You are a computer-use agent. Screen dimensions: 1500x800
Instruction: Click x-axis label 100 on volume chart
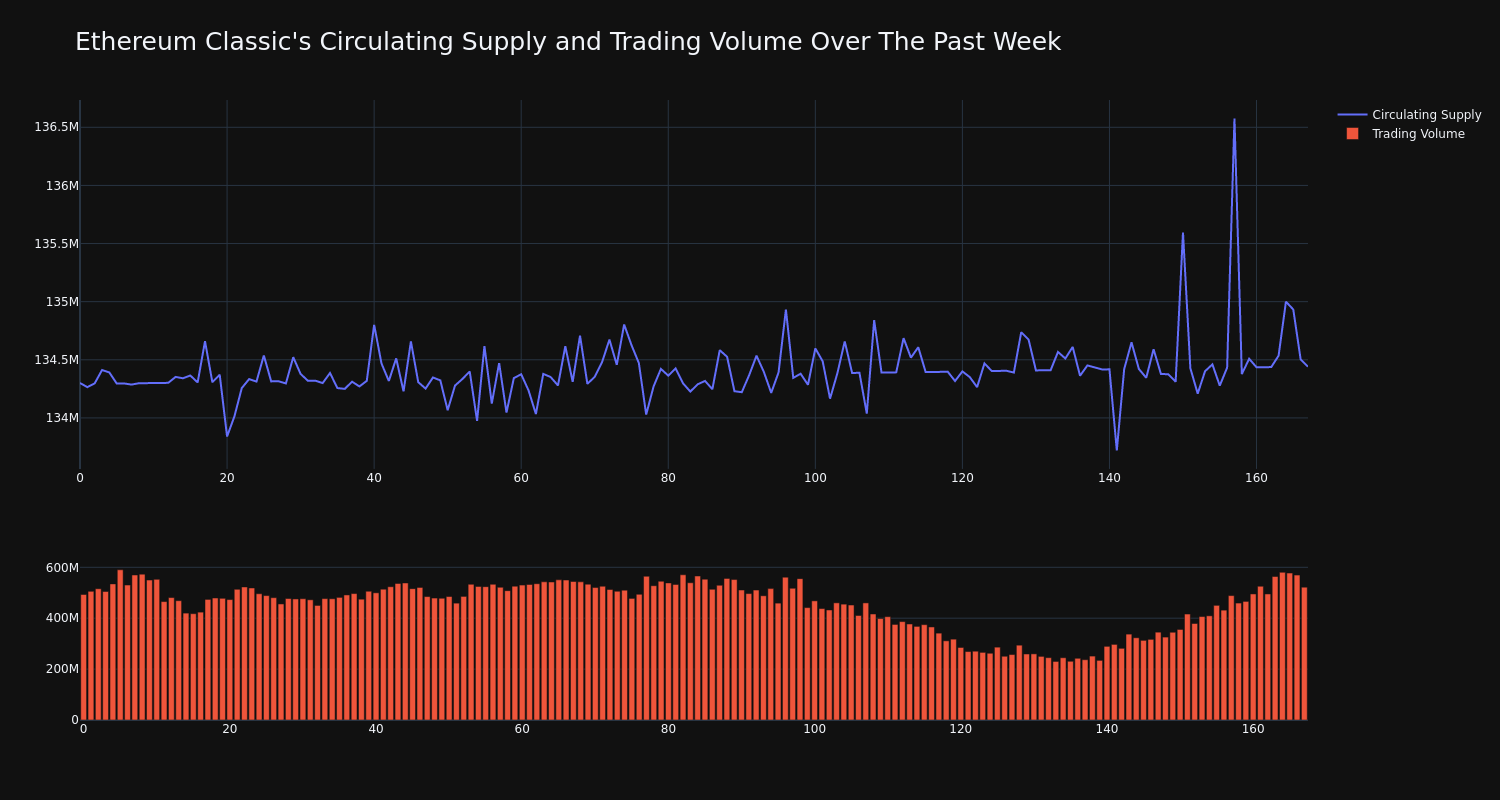(815, 729)
